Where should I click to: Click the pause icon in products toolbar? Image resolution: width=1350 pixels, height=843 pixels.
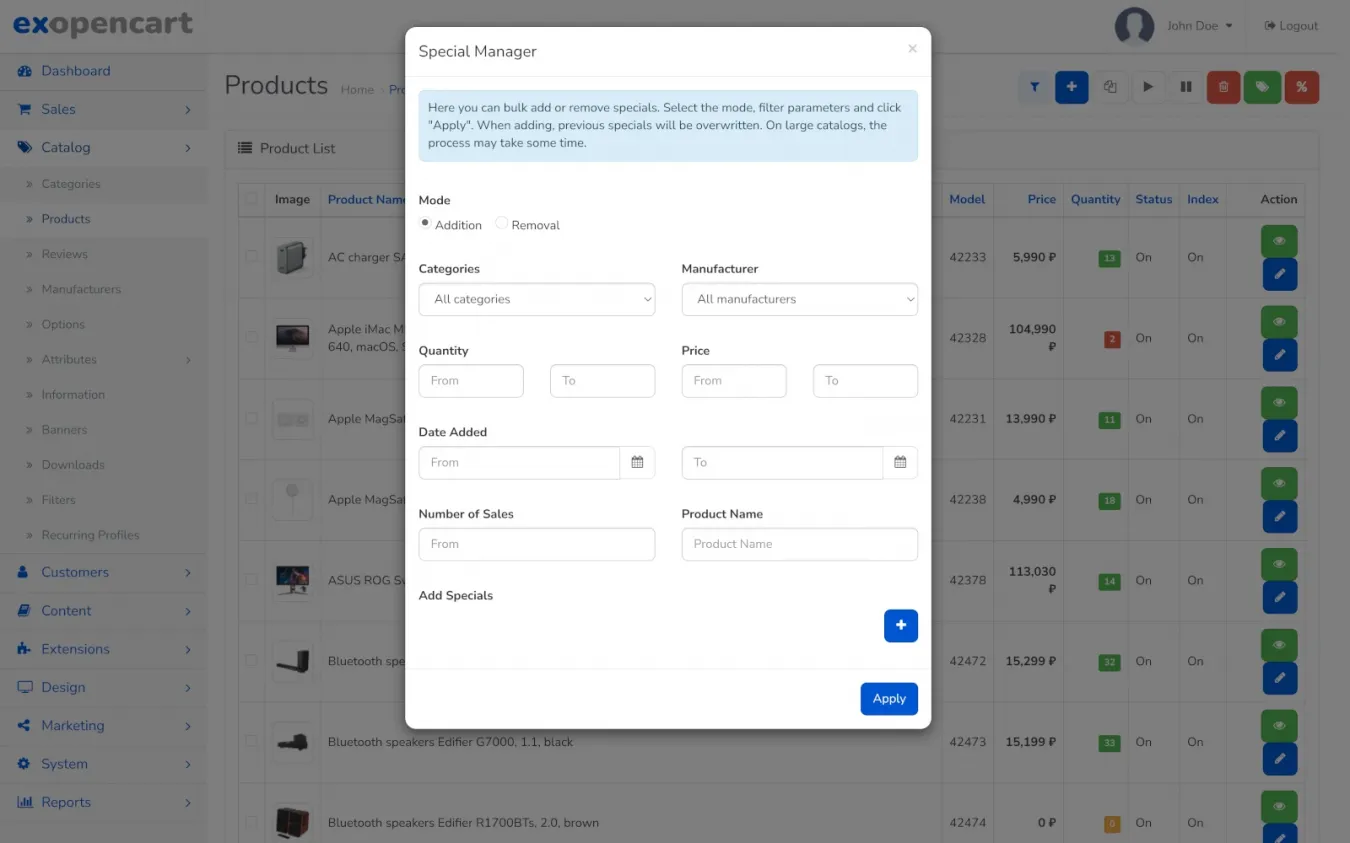point(1186,87)
